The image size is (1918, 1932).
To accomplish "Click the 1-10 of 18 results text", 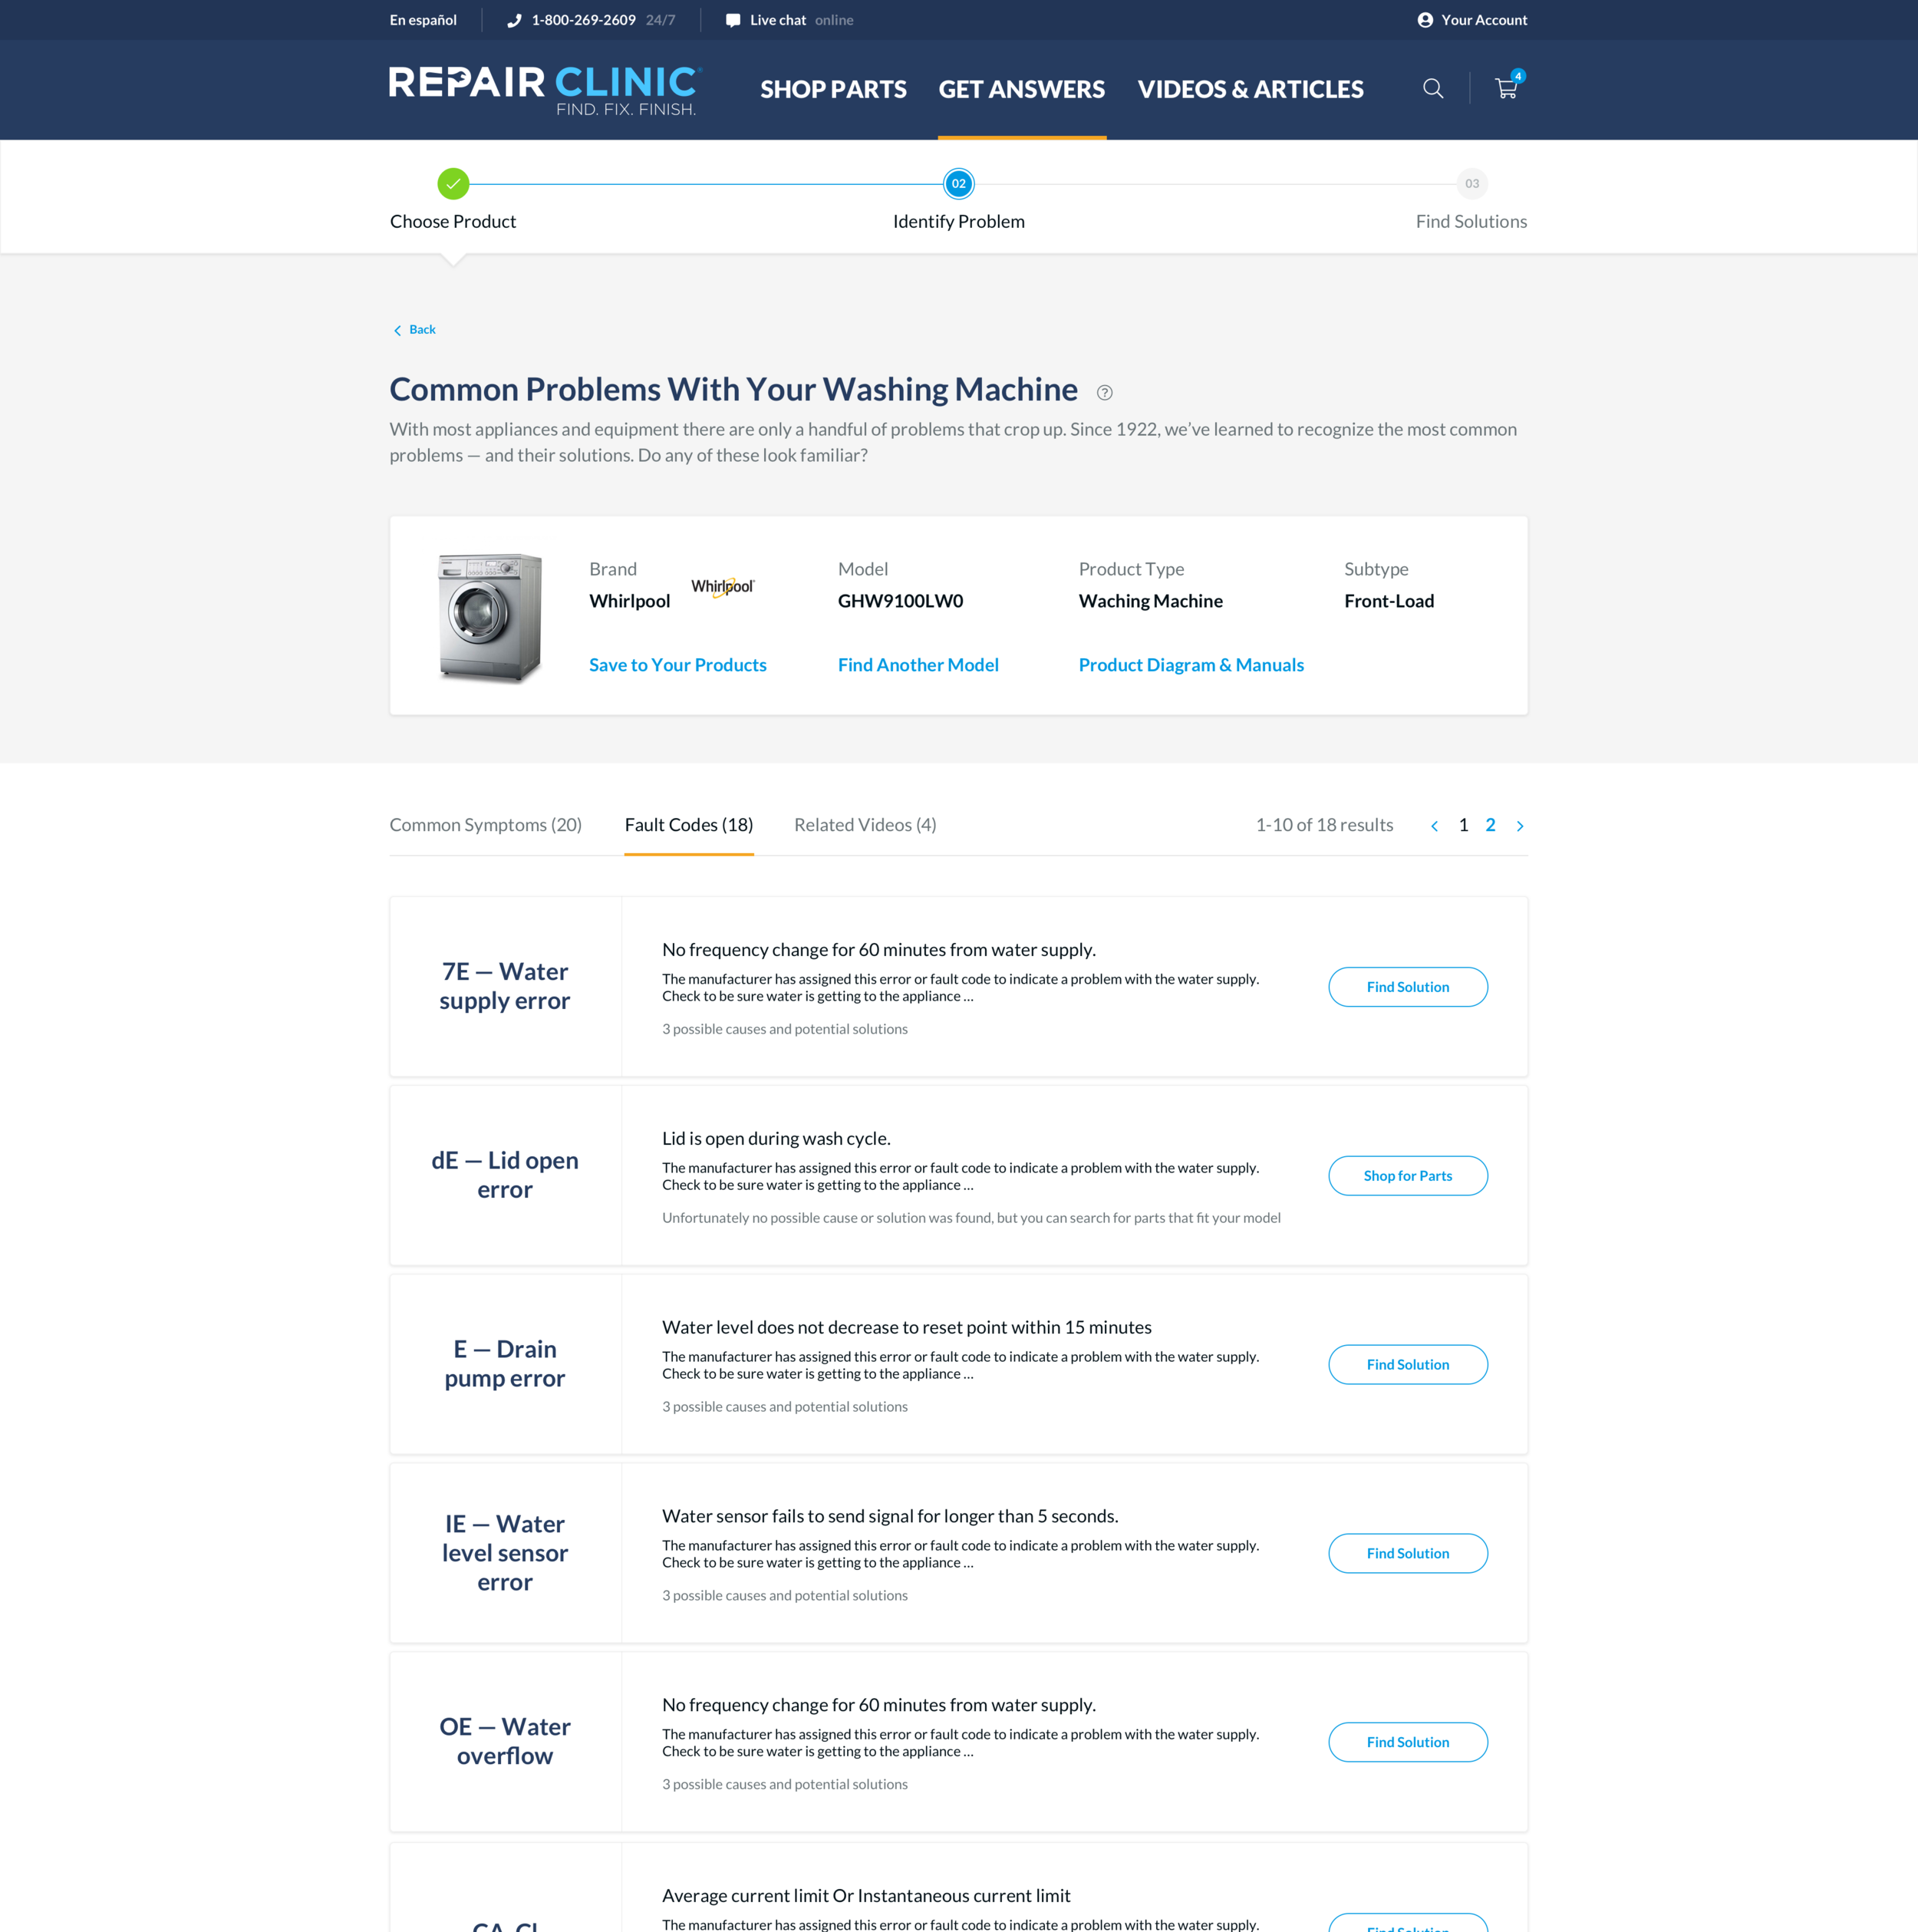I will pyautogui.click(x=1324, y=825).
